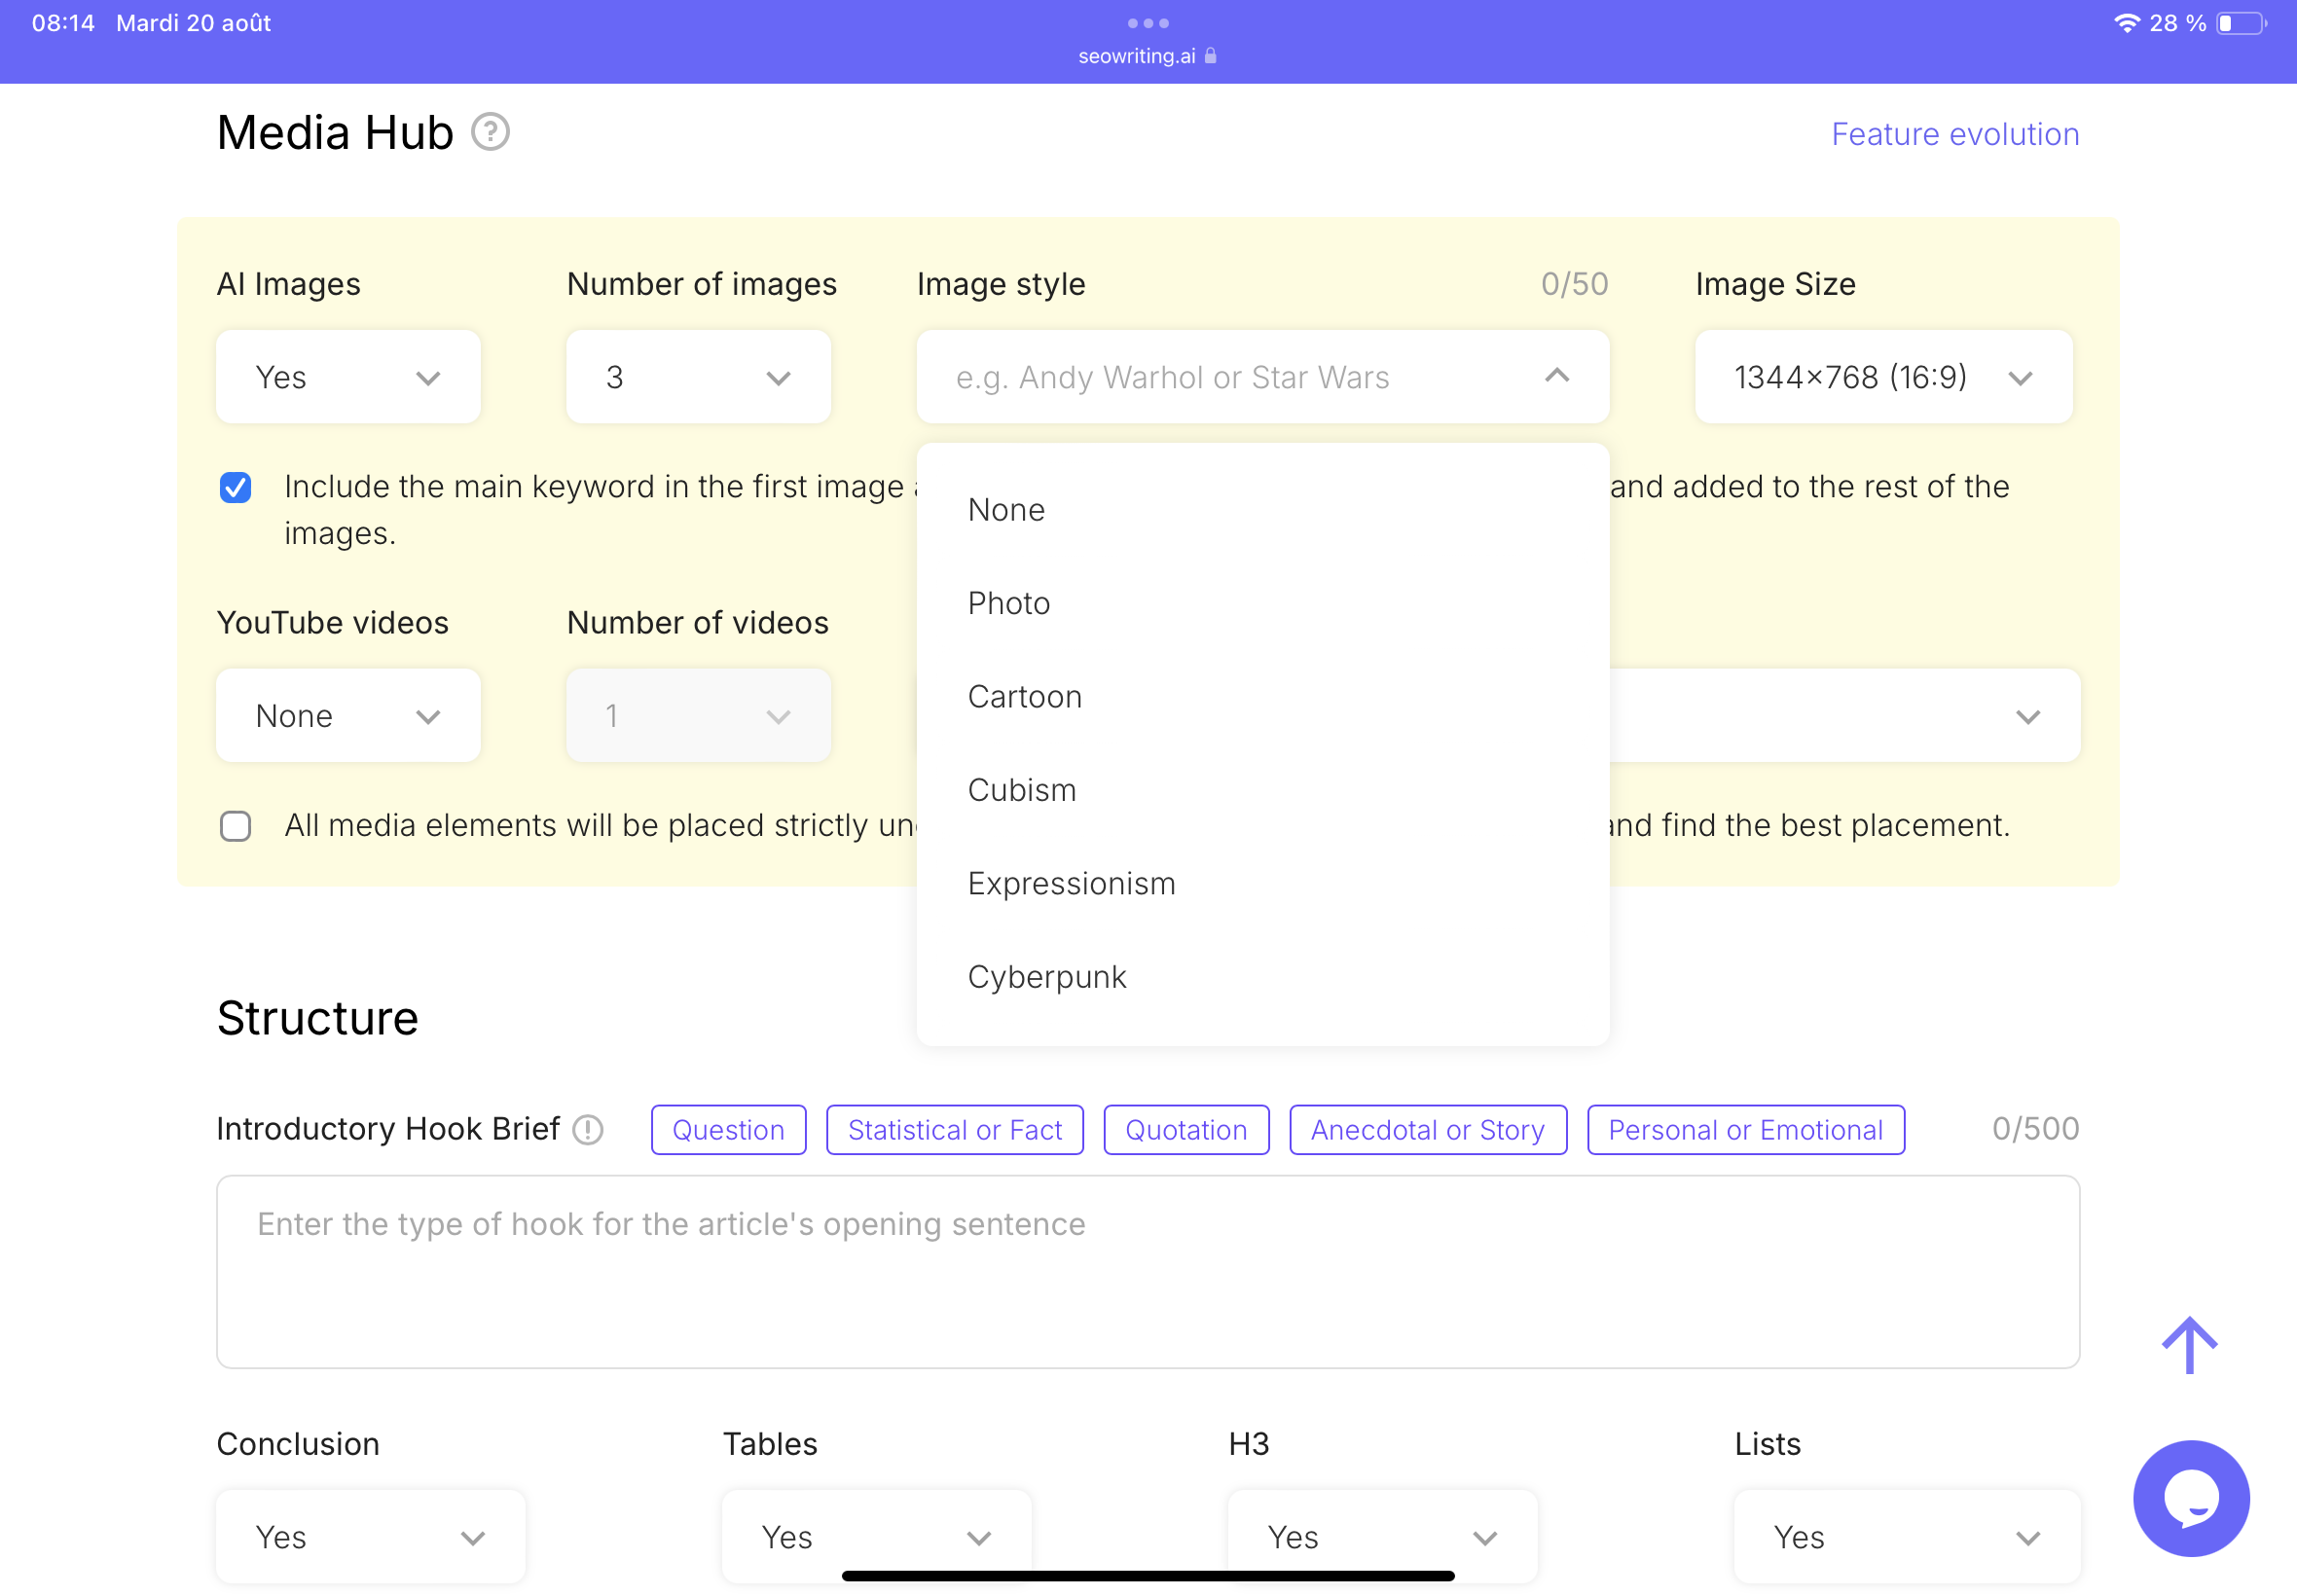The height and width of the screenshot is (1596, 2297).
Task: Open the disabled Number of videos dropdown
Action: [x=698, y=715]
